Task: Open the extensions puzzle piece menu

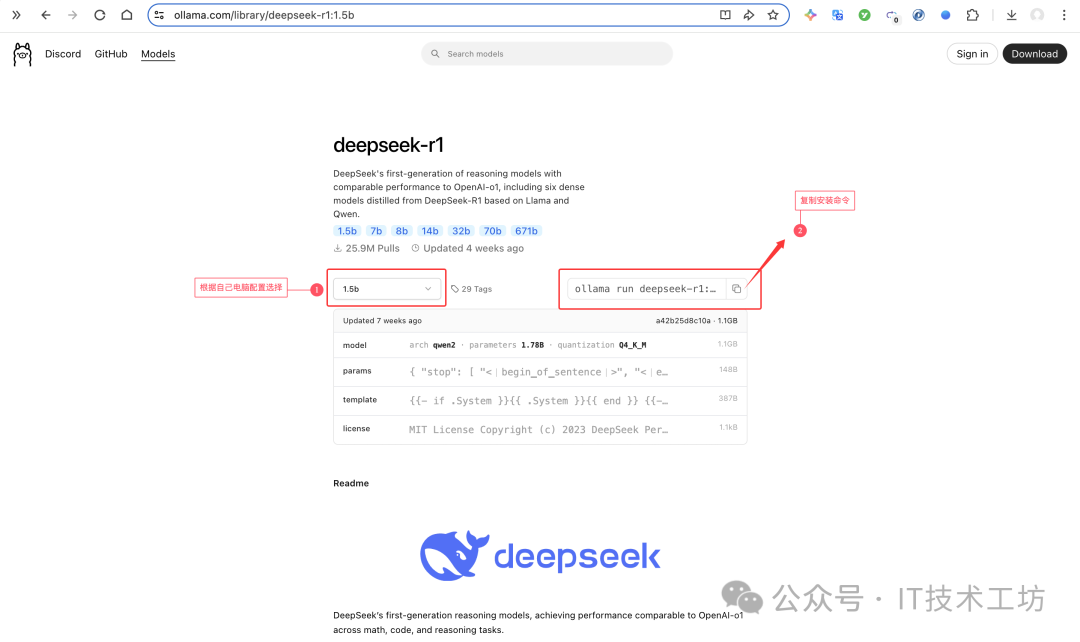Action: tap(973, 15)
